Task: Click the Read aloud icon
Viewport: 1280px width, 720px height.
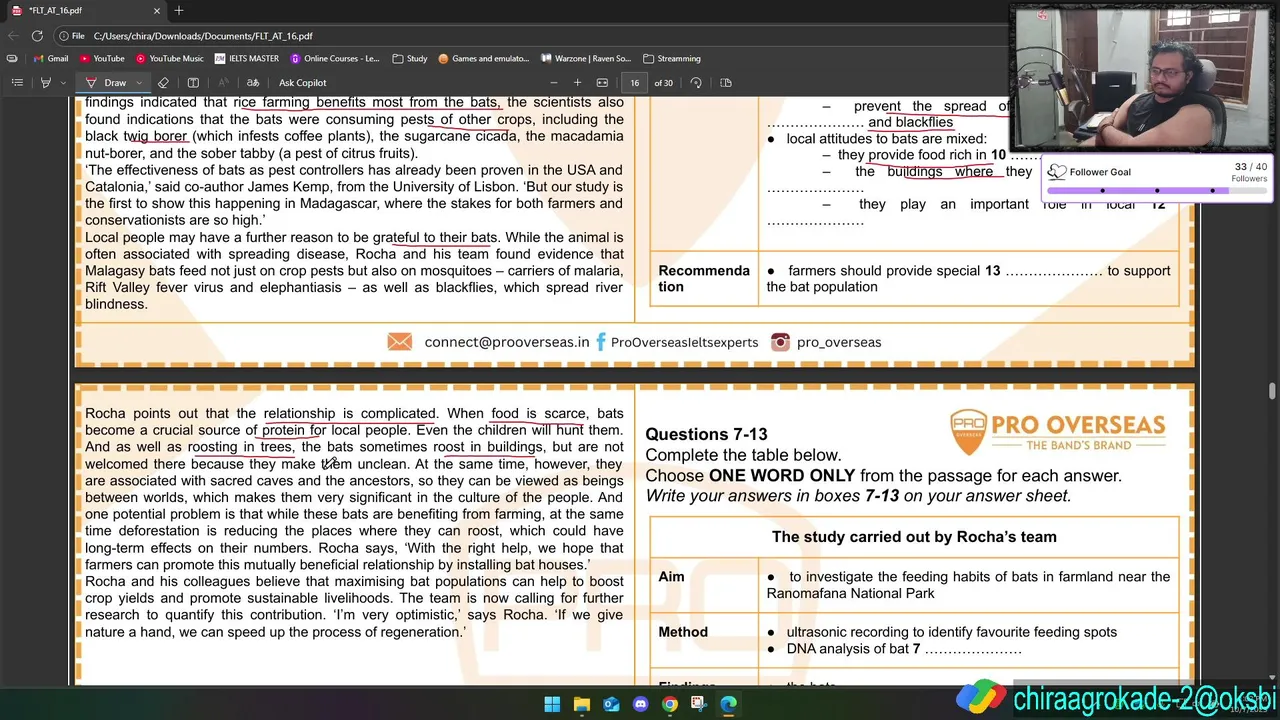Action: (223, 83)
